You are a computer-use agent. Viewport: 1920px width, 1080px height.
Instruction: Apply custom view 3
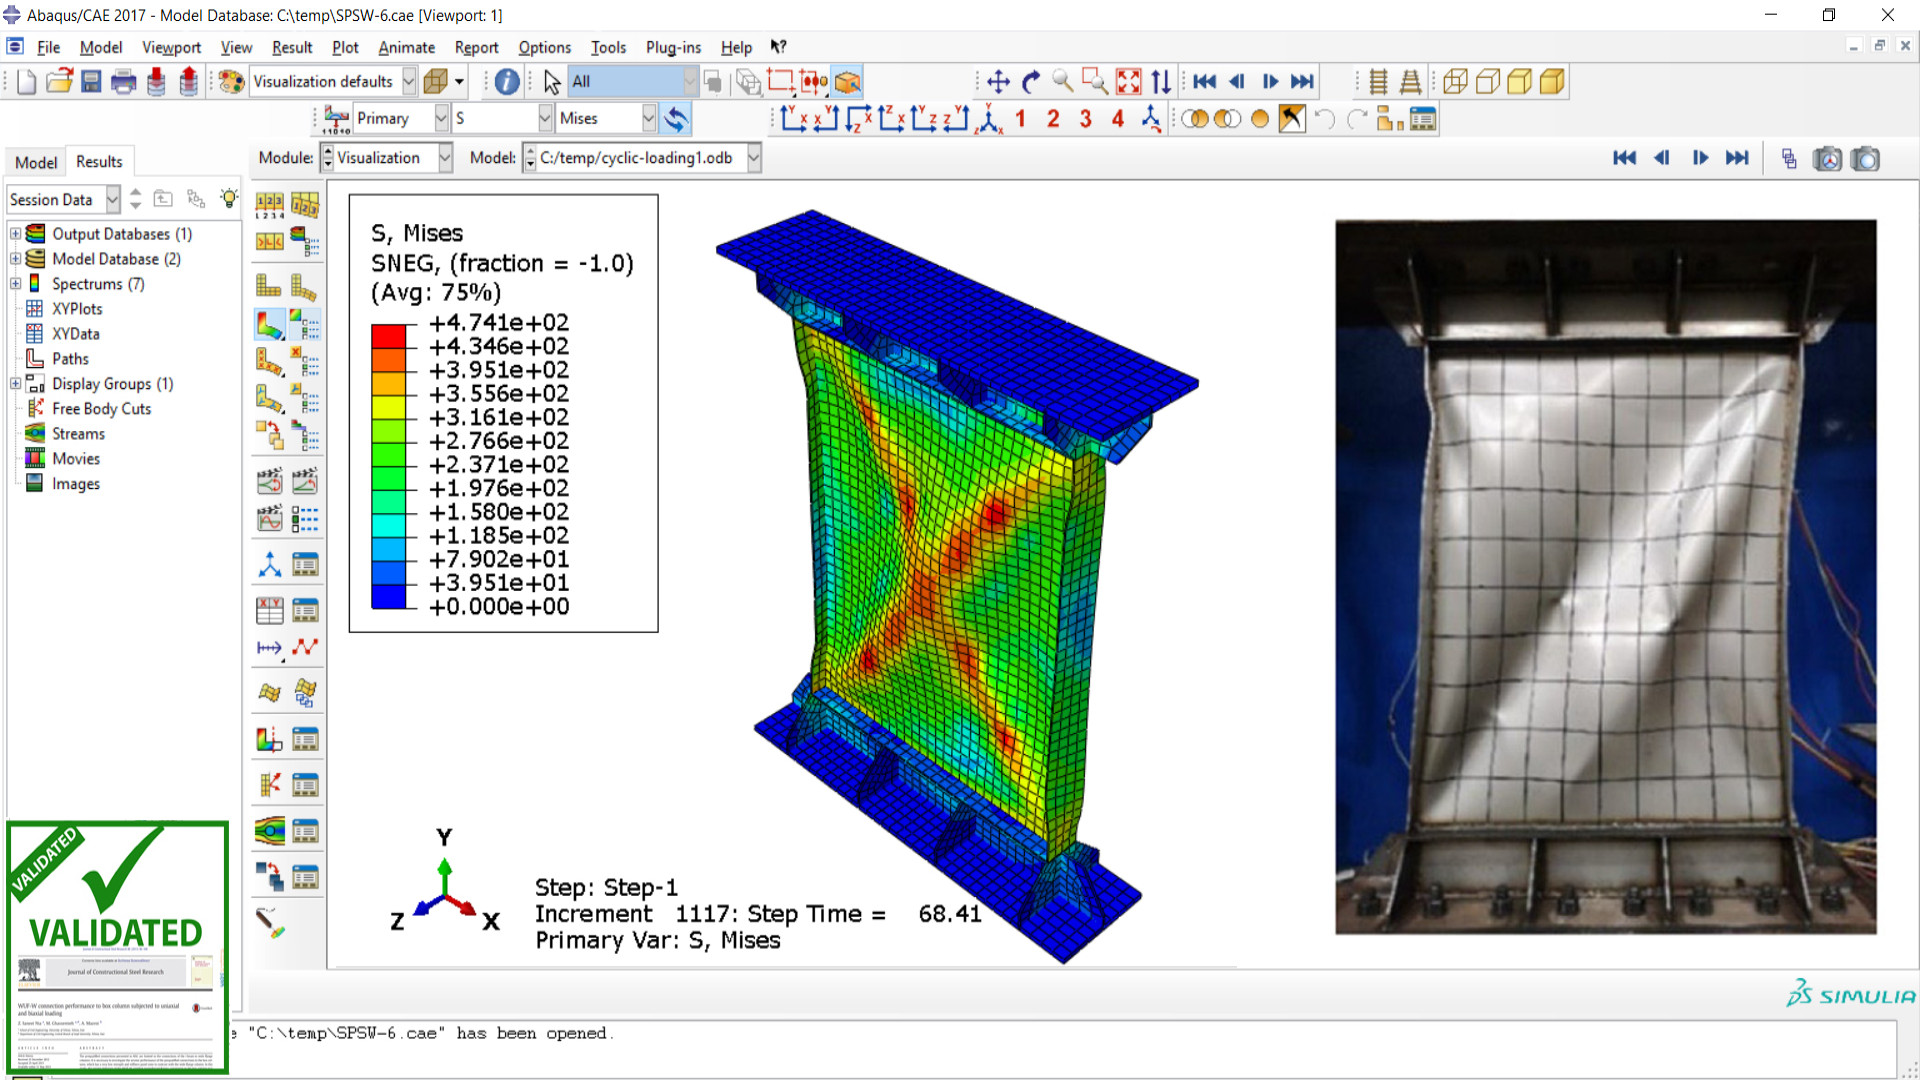[1086, 119]
